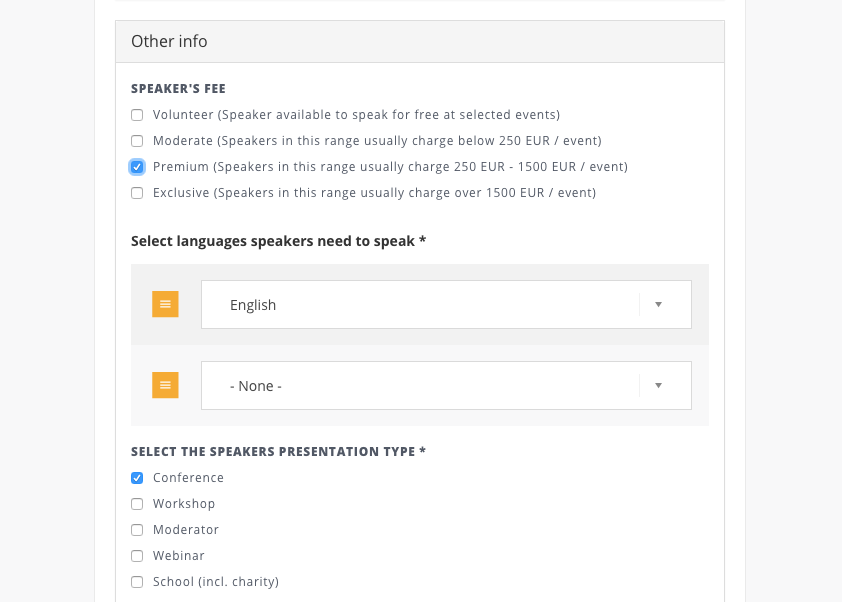
Task: Open the None language dropdown
Action: coord(420,386)
